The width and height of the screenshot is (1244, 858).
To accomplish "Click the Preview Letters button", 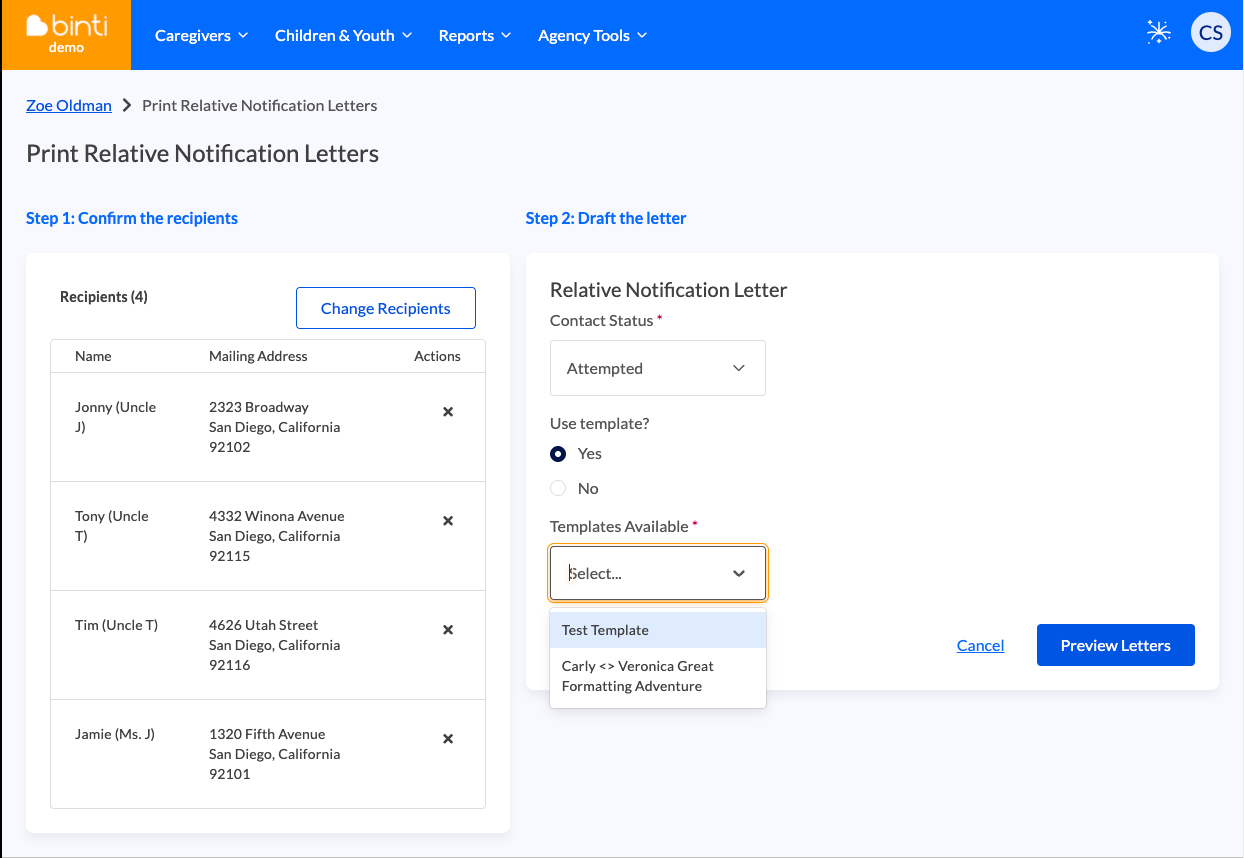I will pyautogui.click(x=1115, y=645).
